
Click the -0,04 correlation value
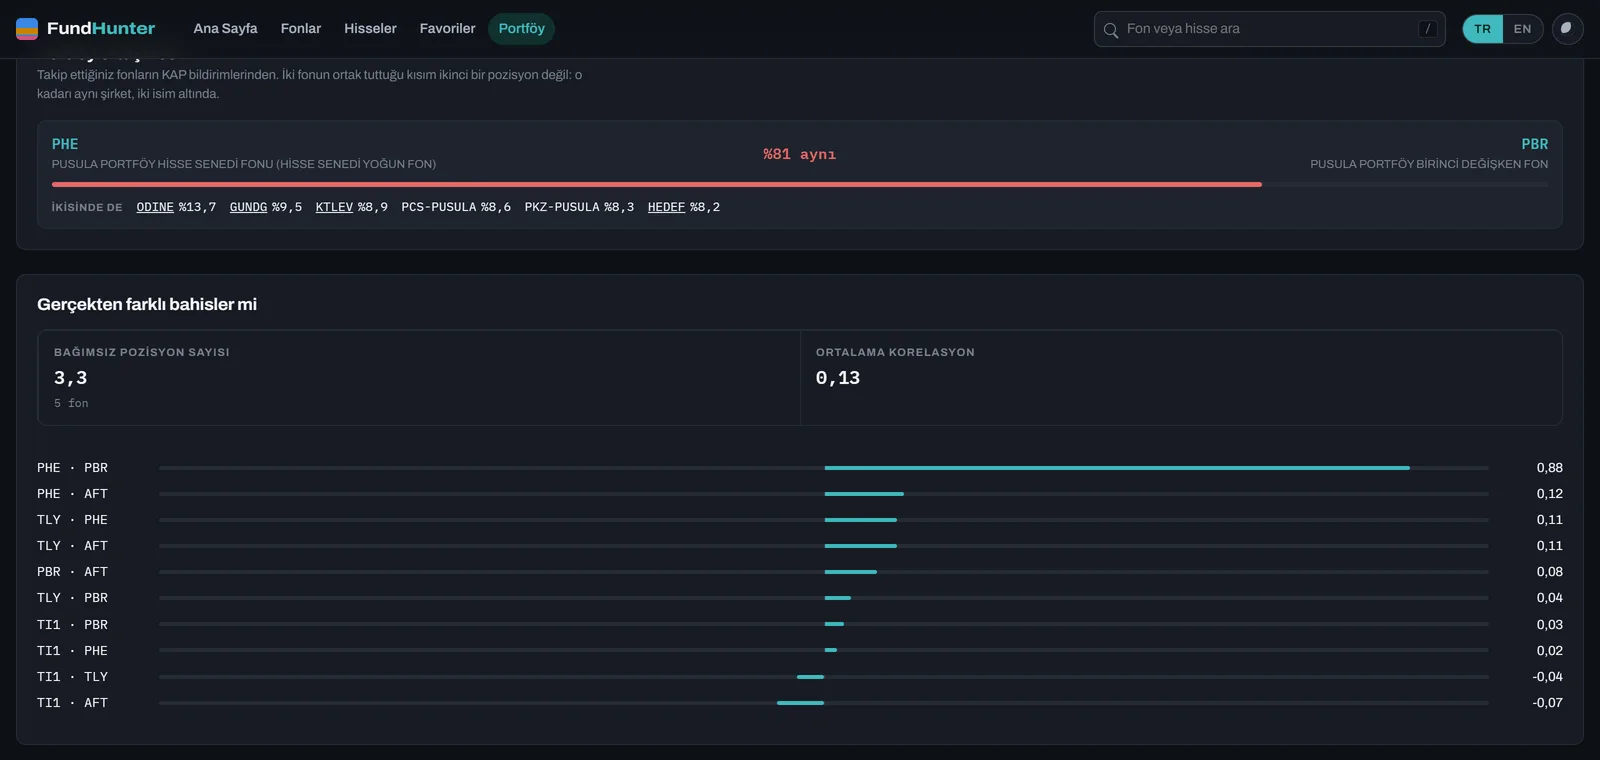[1547, 677]
